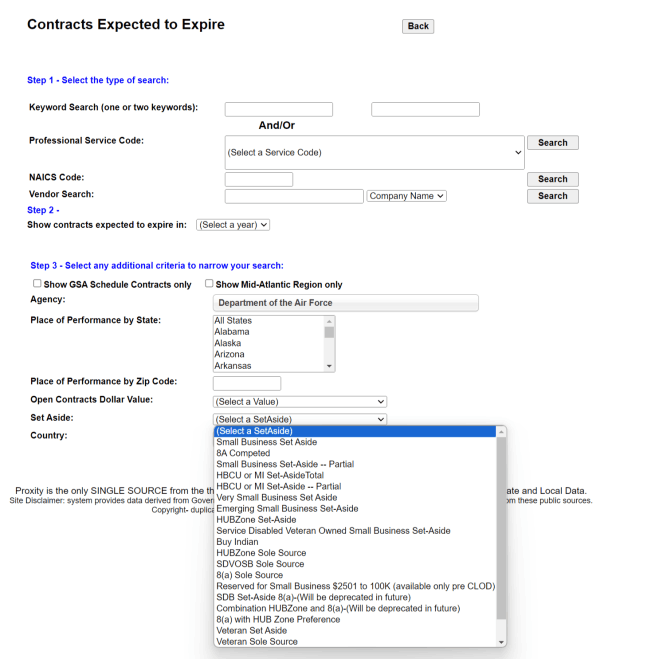Choose Very Small Business Set Aside option
Screen dimensions: 659x659
tap(355, 498)
